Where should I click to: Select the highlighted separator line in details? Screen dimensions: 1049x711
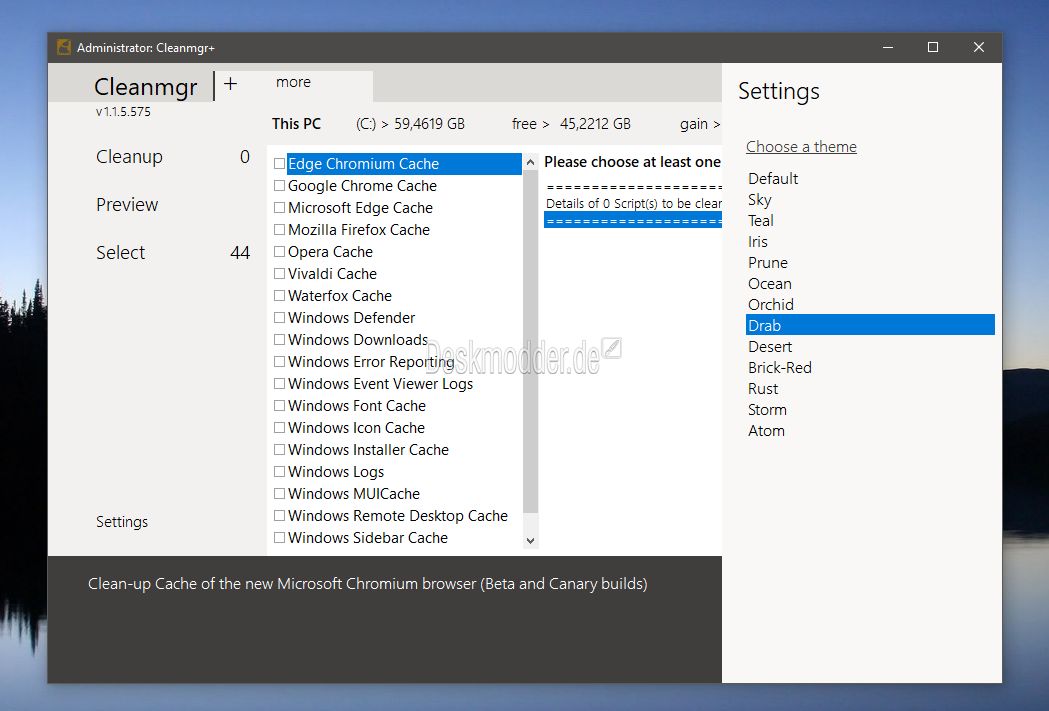(633, 220)
